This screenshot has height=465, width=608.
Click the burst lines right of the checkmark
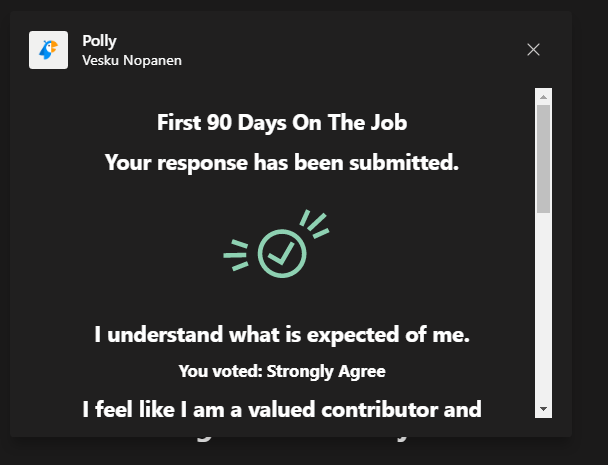(x=315, y=226)
